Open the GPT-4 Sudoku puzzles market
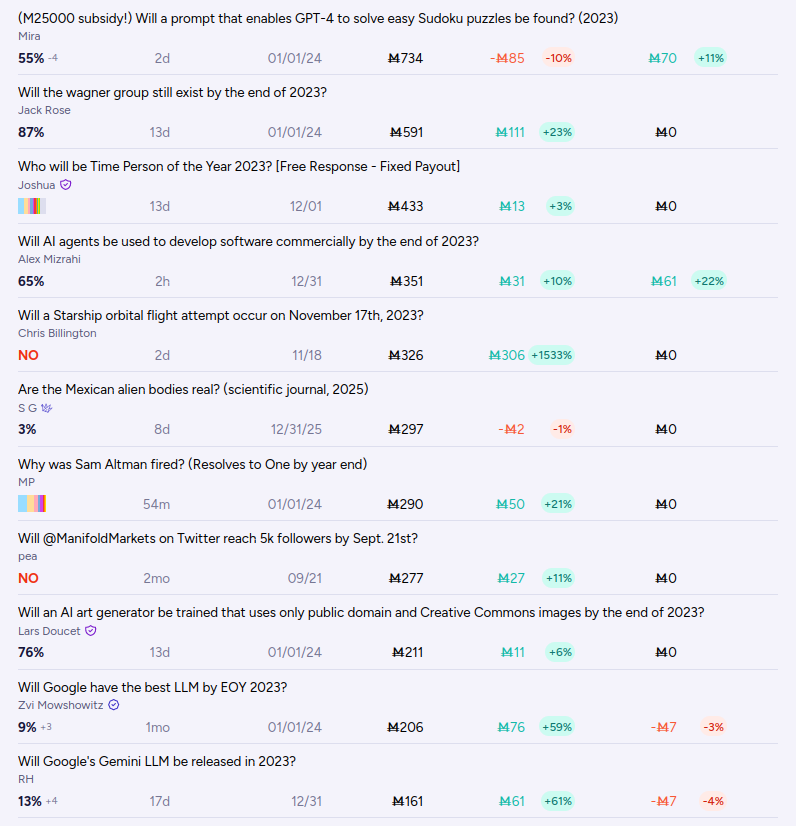Screen dimensions: 796x826 click(x=318, y=18)
